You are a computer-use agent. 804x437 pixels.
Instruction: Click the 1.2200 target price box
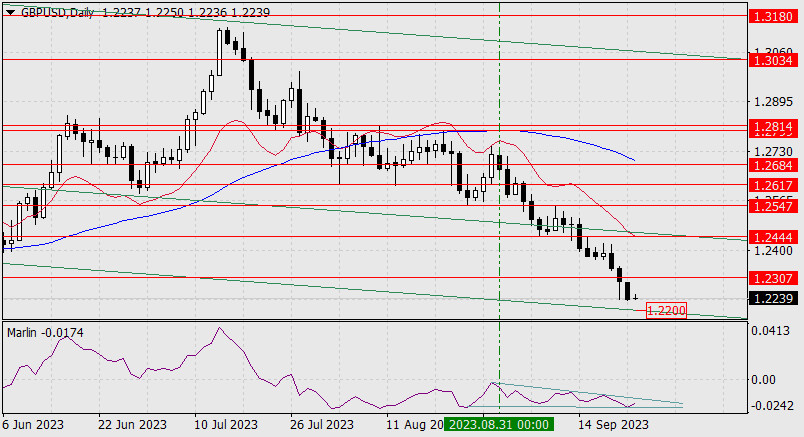click(666, 310)
